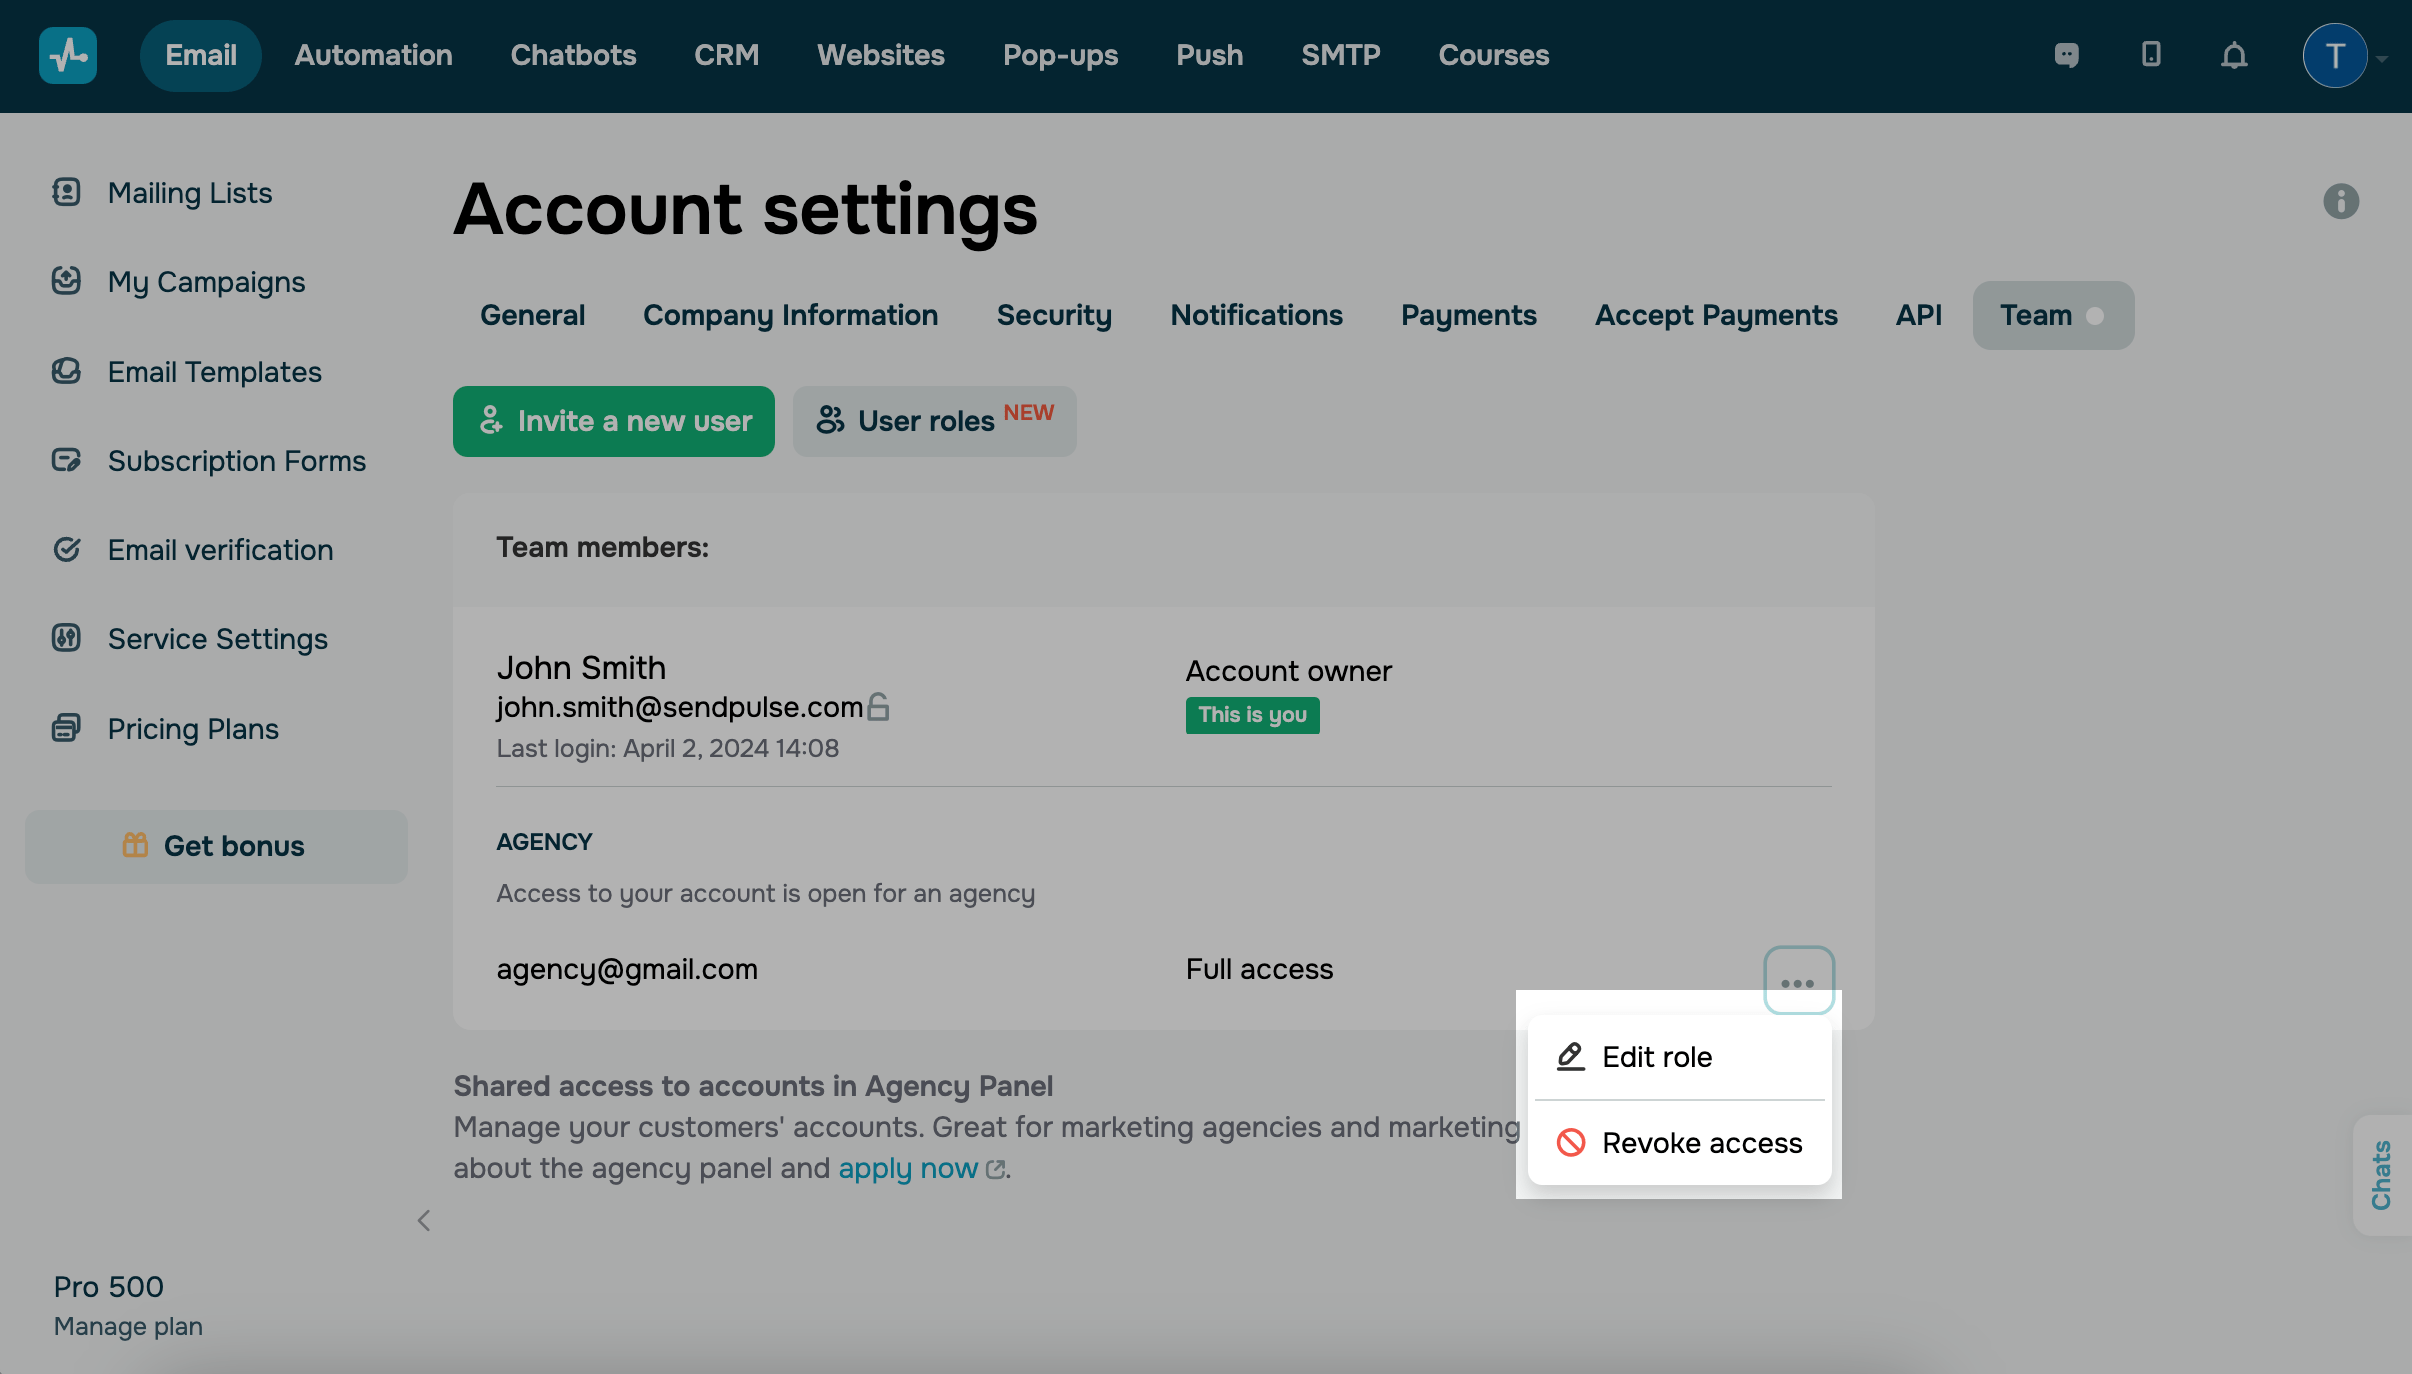This screenshot has height=1374, width=2412.
Task: Open the Automation section in top navigation
Action: pyautogui.click(x=373, y=56)
